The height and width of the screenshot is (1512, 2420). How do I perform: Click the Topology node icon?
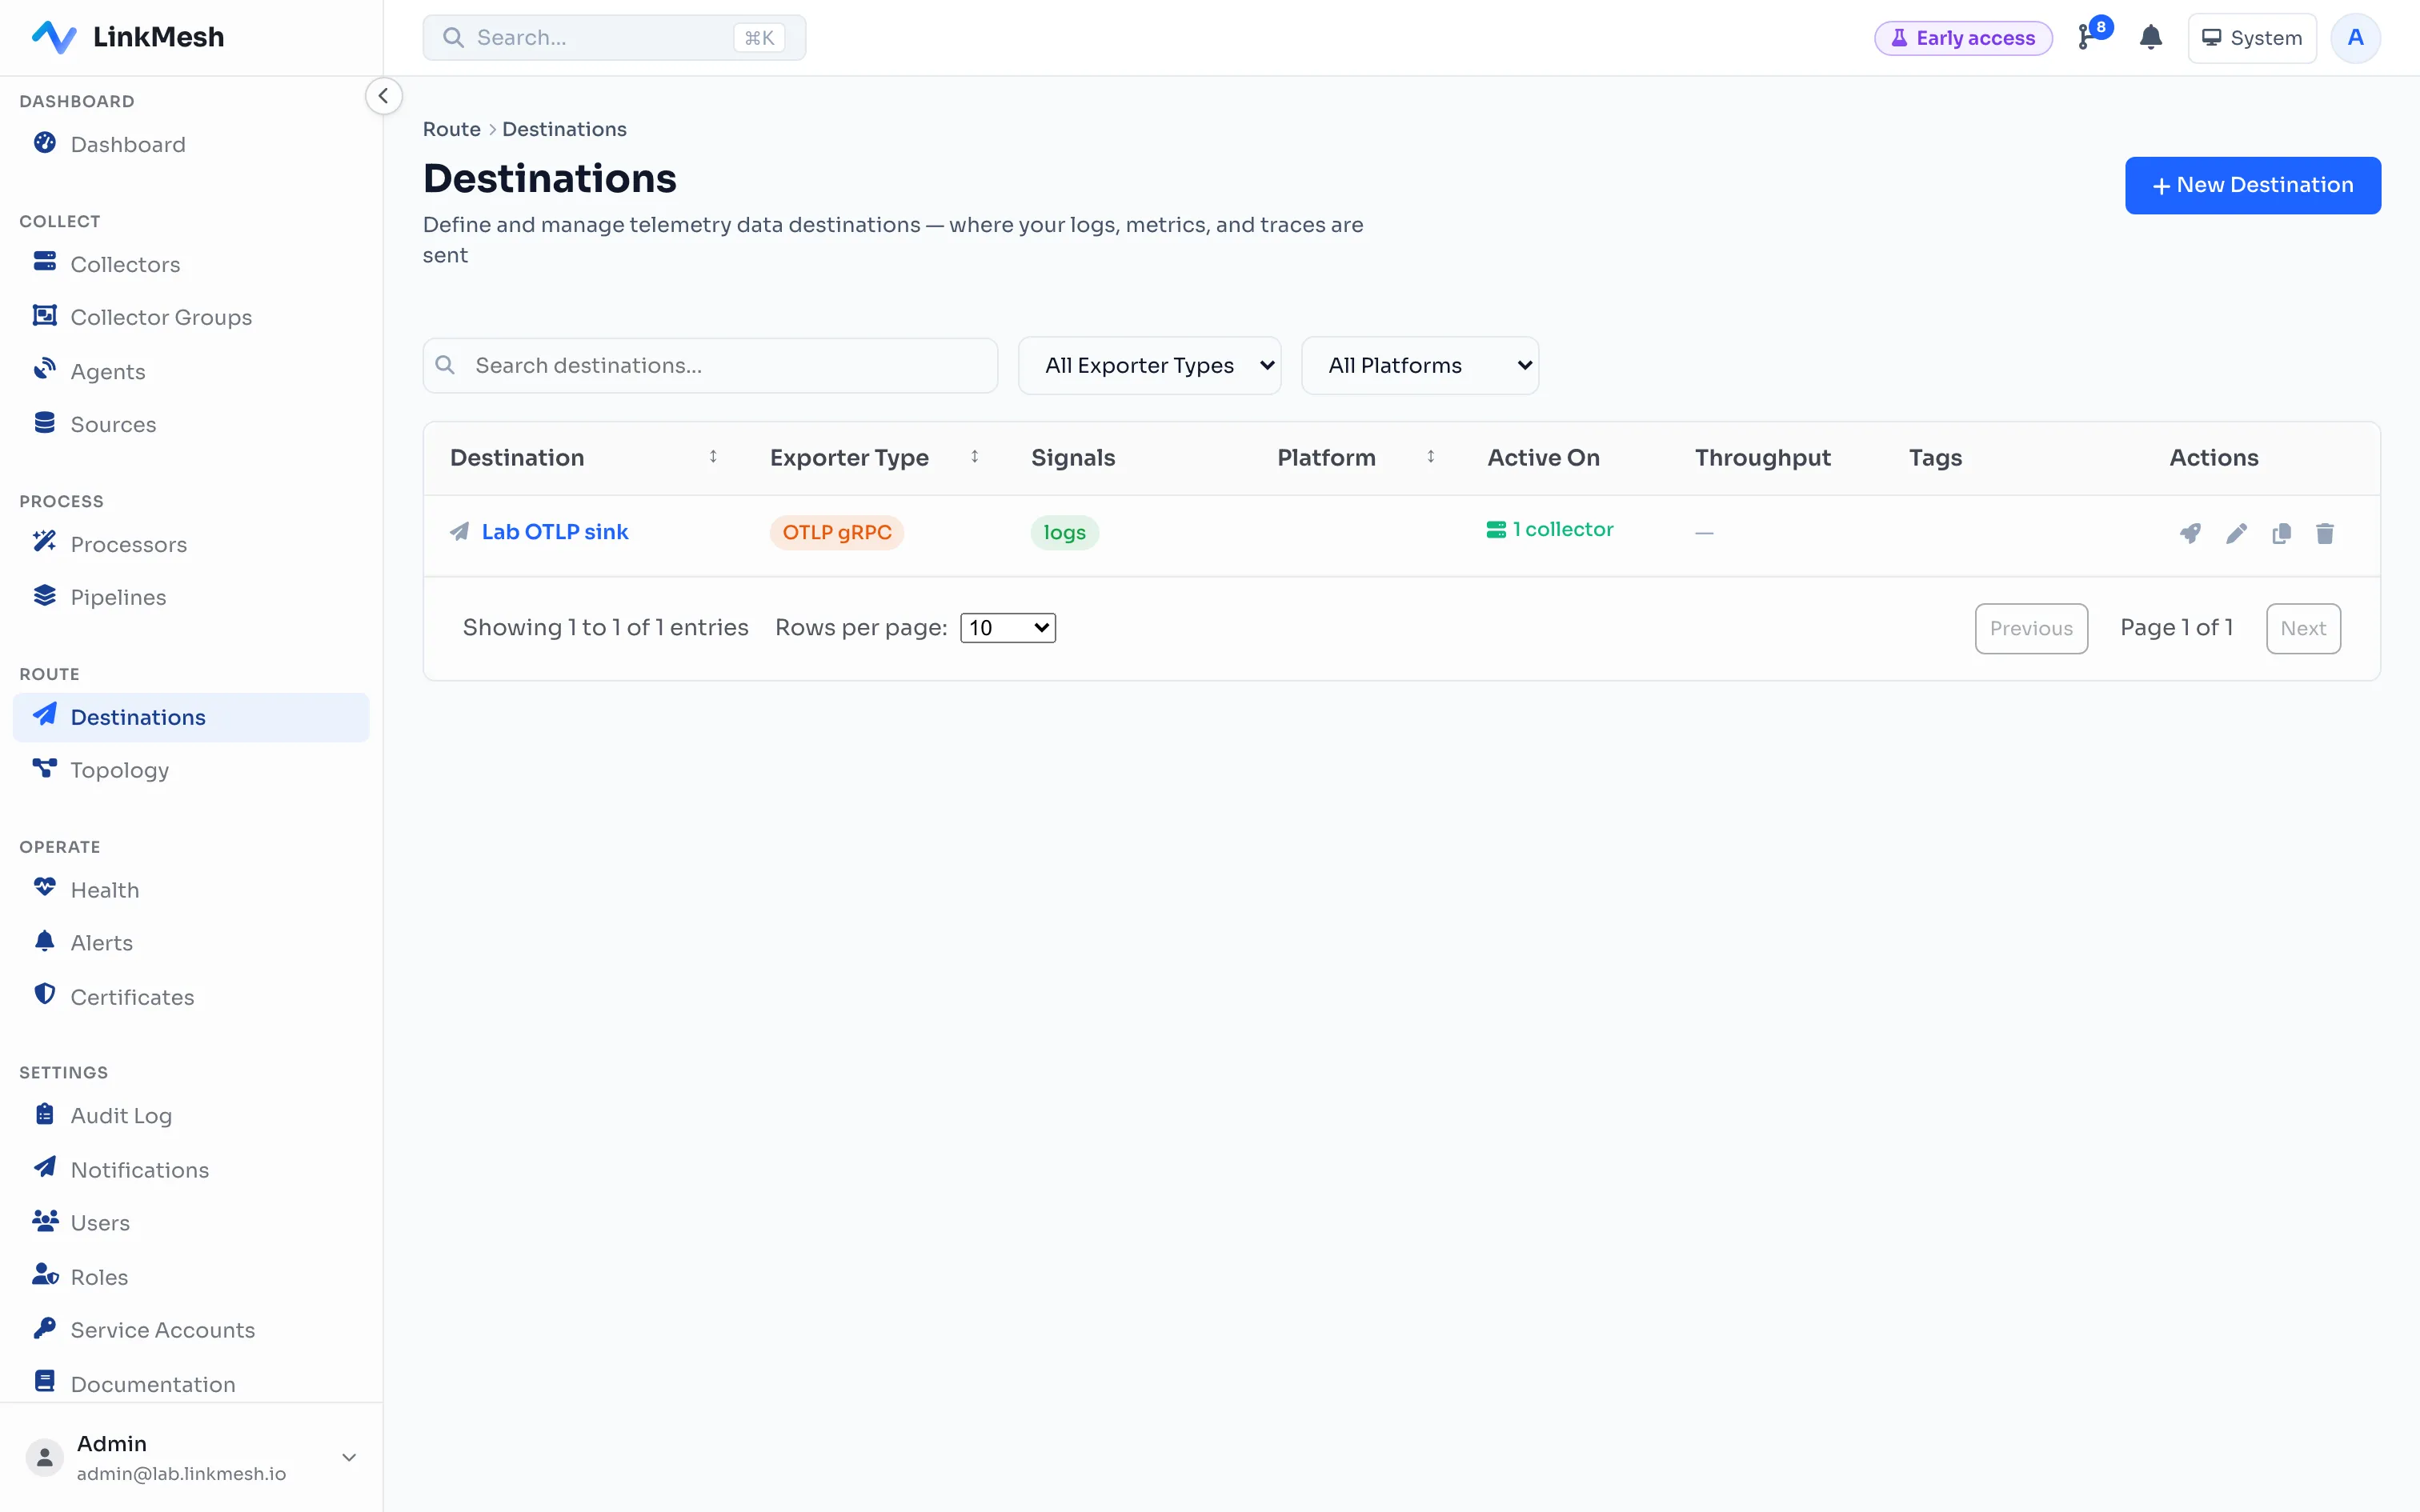45,768
